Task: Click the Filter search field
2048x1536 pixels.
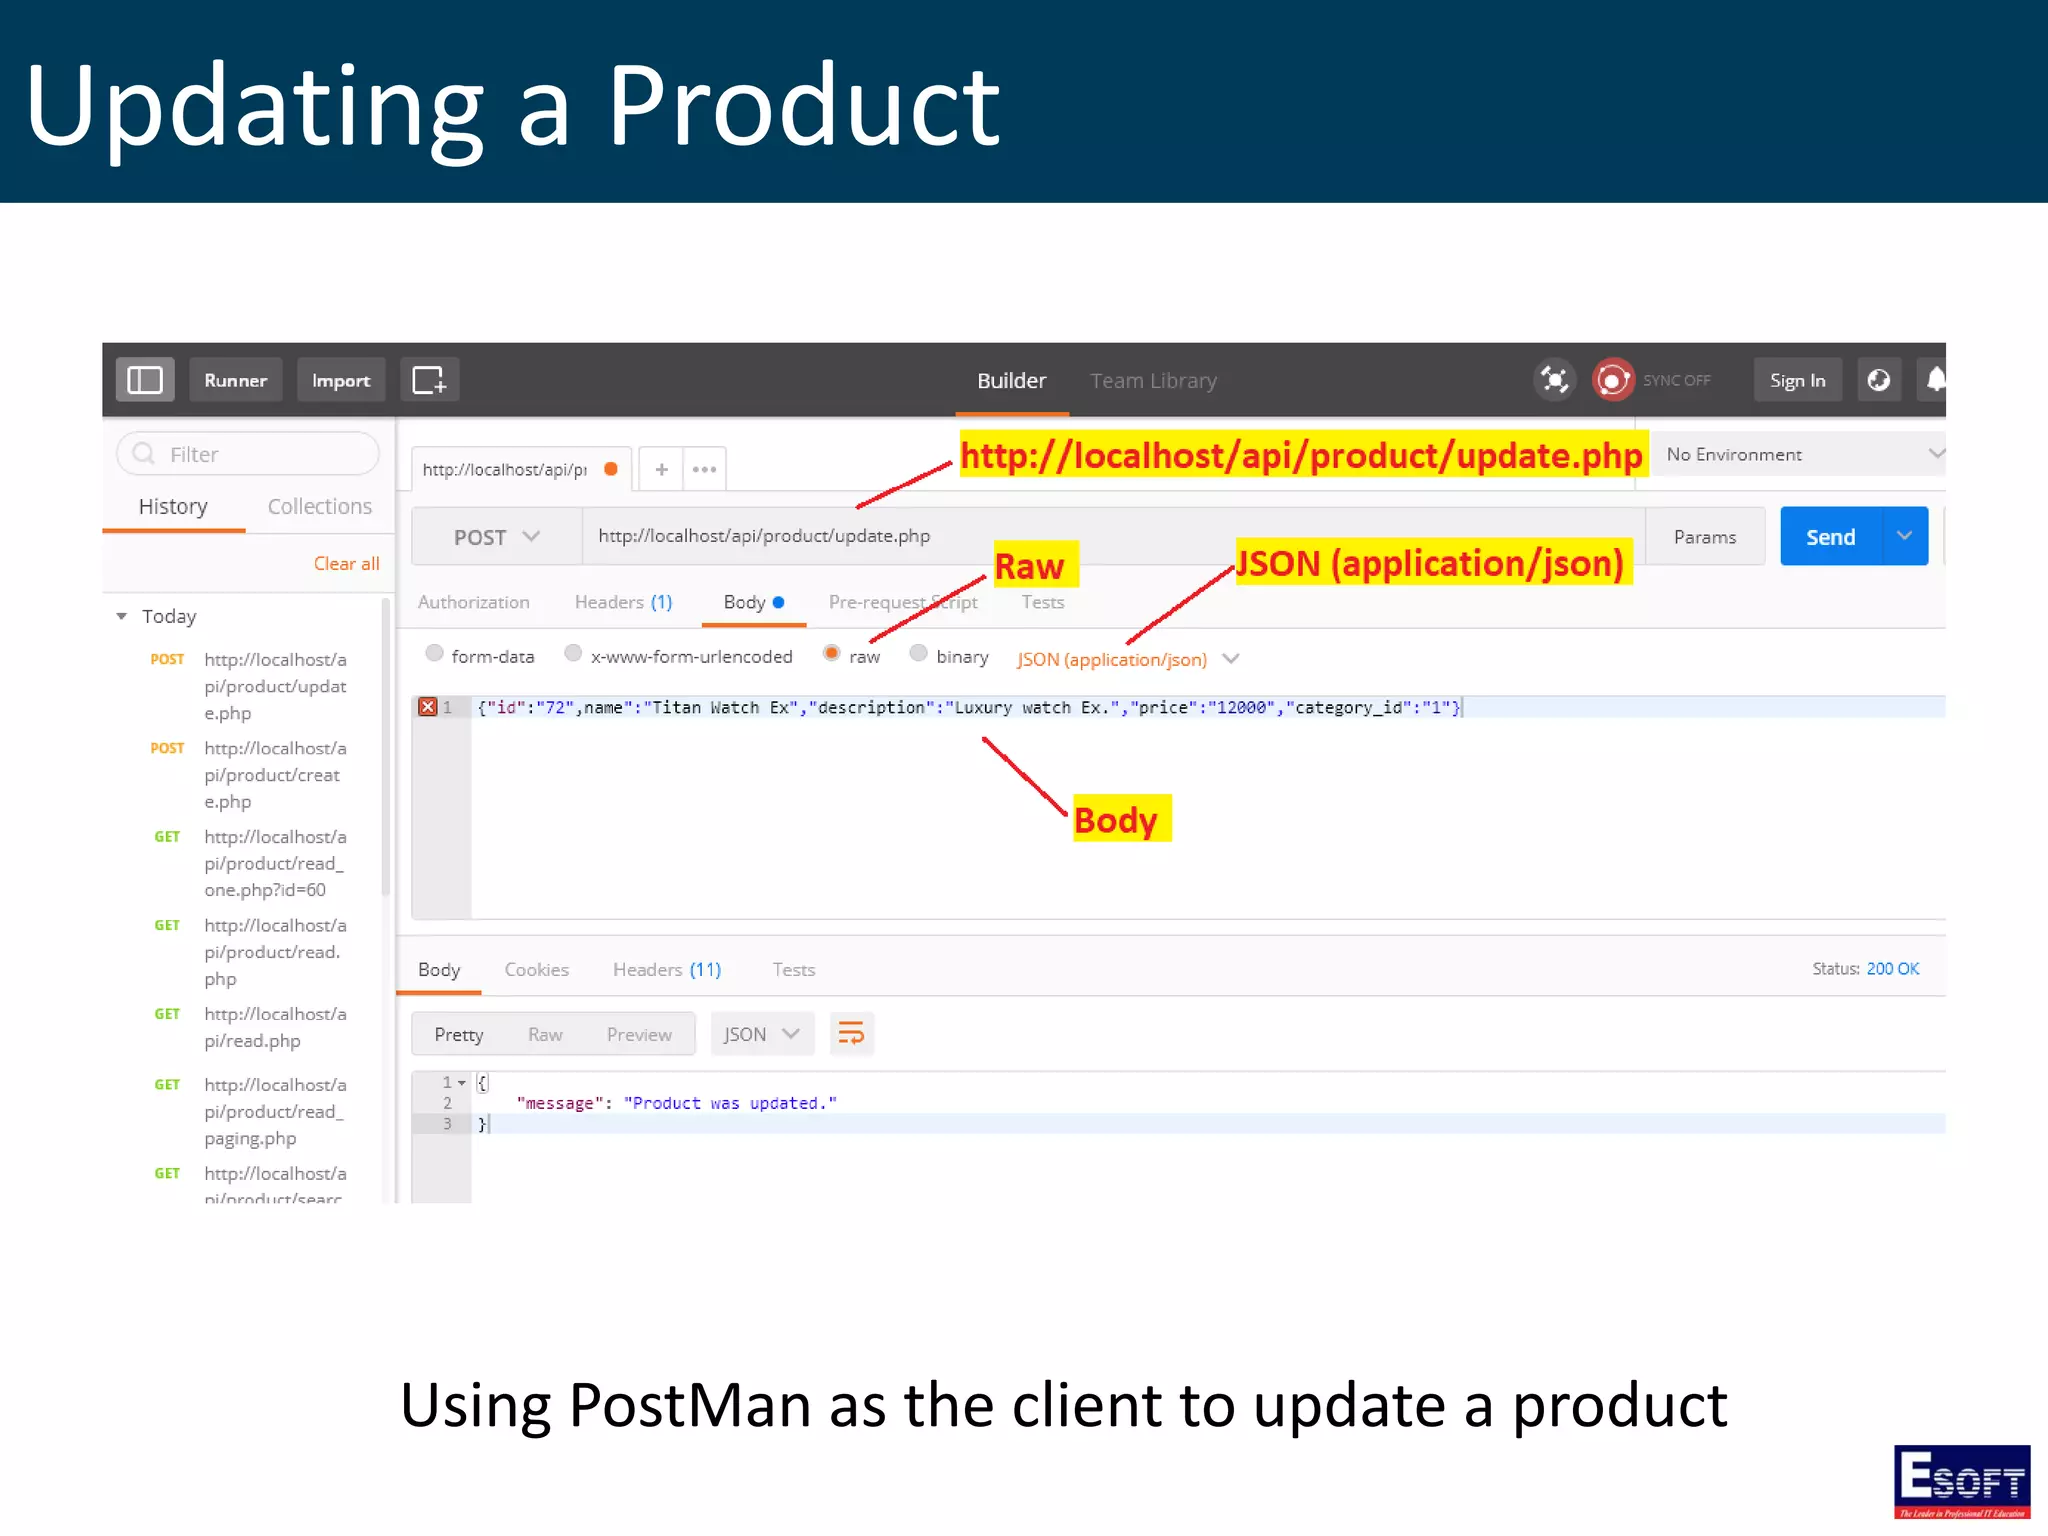Action: pos(248,454)
